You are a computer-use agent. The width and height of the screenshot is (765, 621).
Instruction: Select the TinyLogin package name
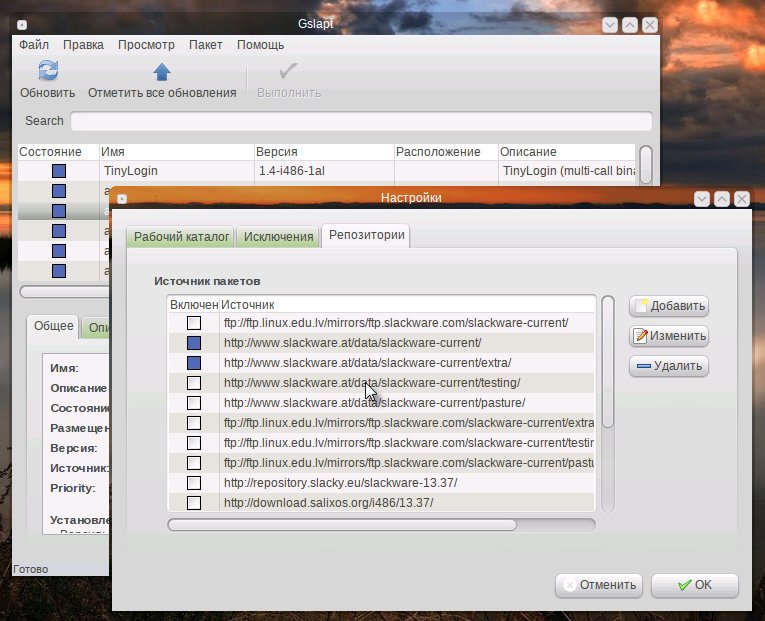click(x=130, y=171)
